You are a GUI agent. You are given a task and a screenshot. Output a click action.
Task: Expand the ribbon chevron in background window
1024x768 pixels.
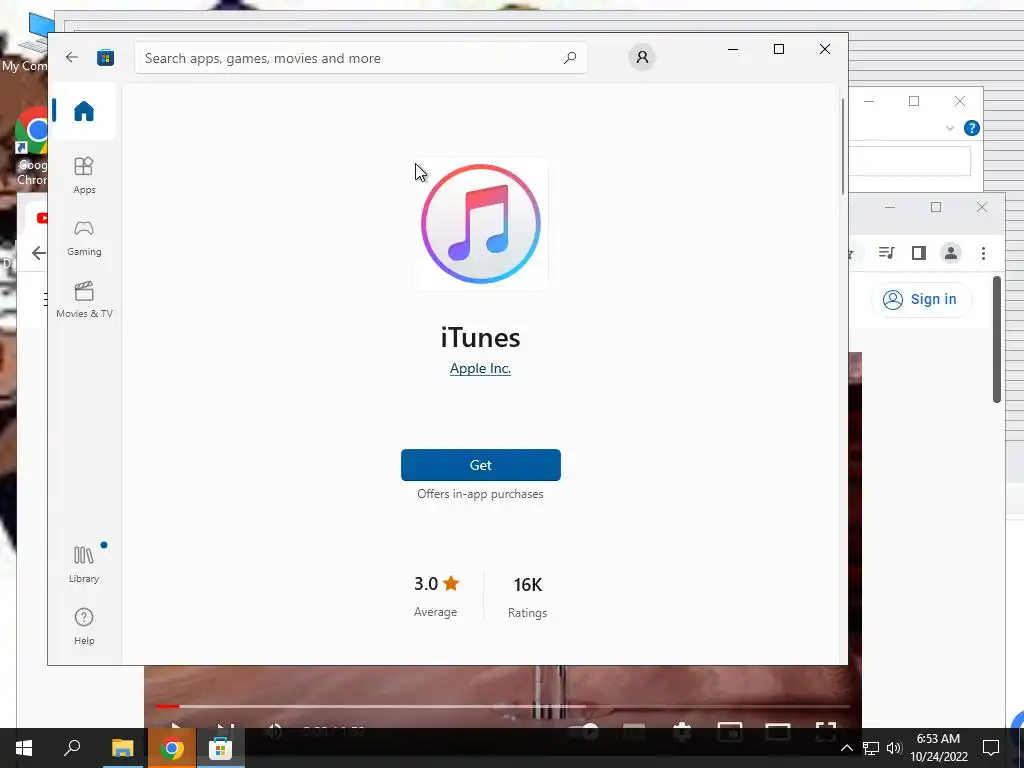[950, 128]
